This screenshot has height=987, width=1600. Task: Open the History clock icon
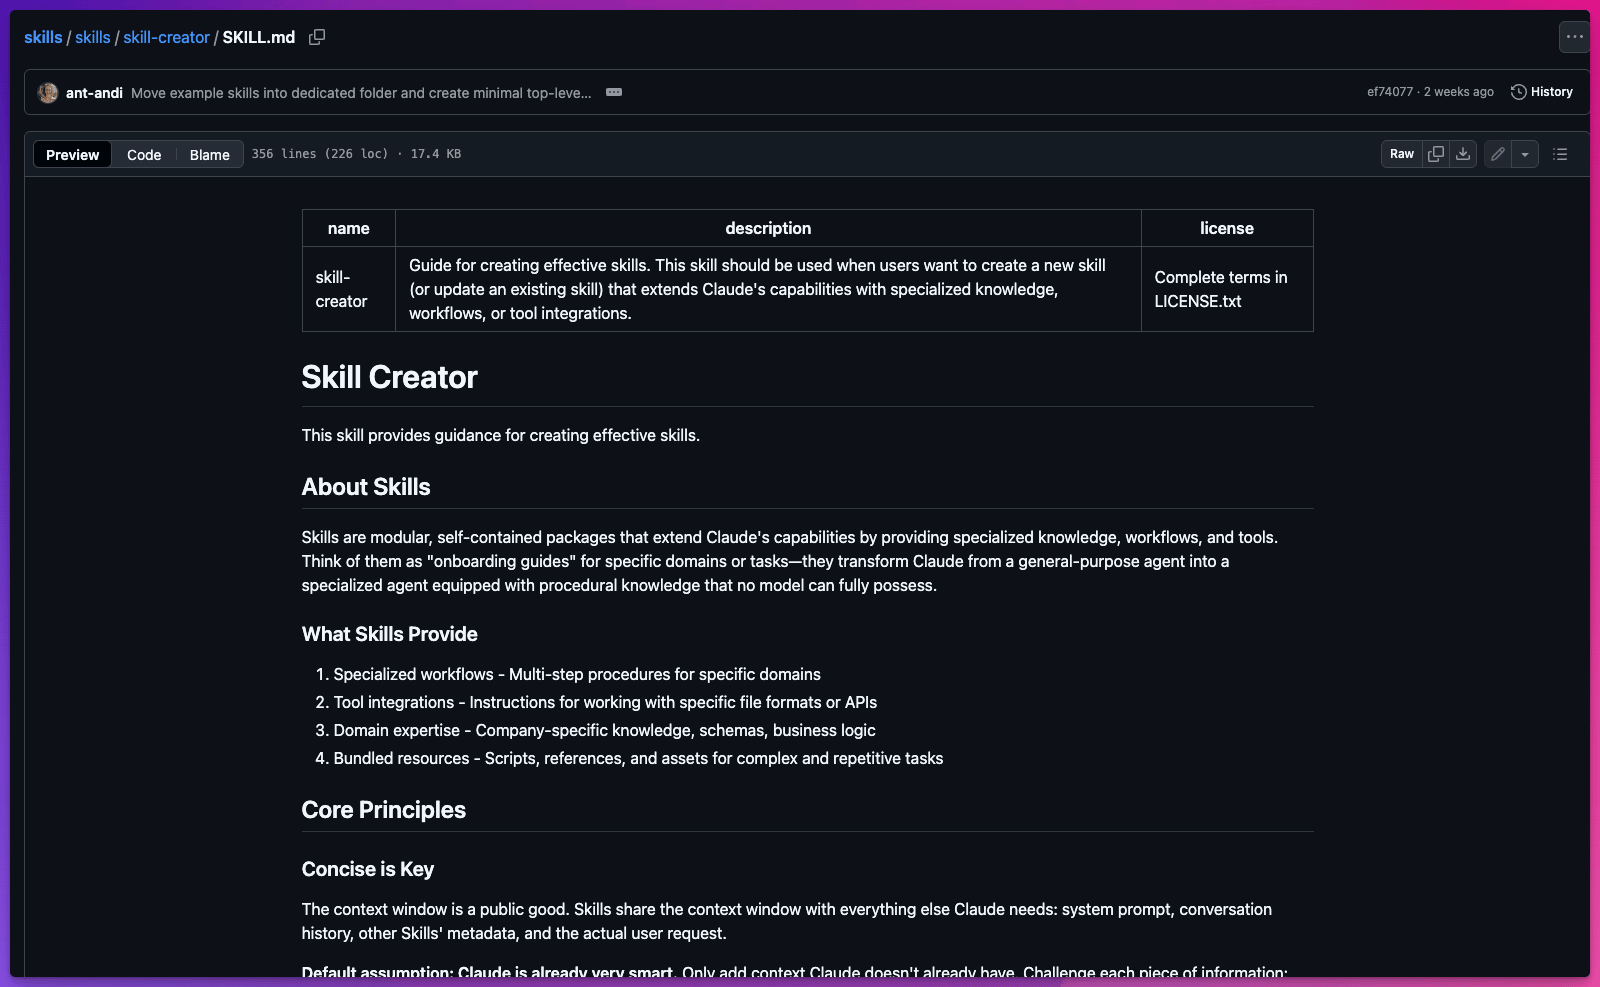coord(1518,92)
